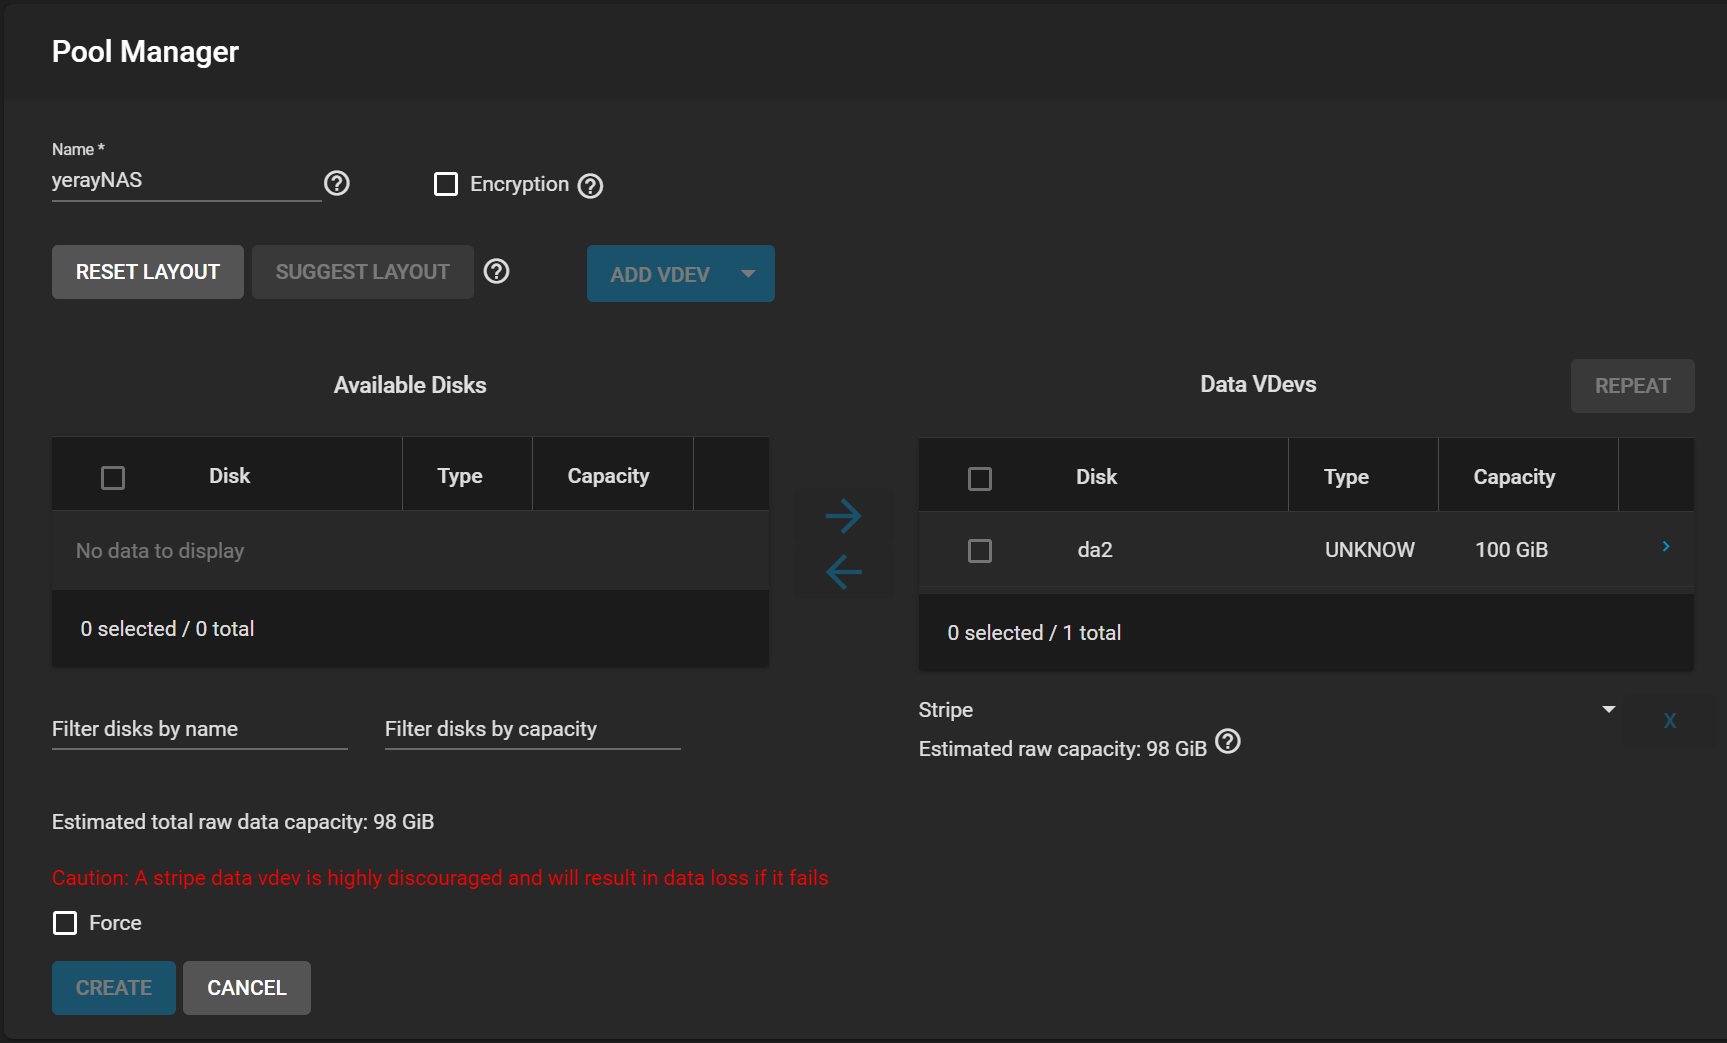
Task: Enable the Encryption checkbox
Action: click(x=446, y=184)
